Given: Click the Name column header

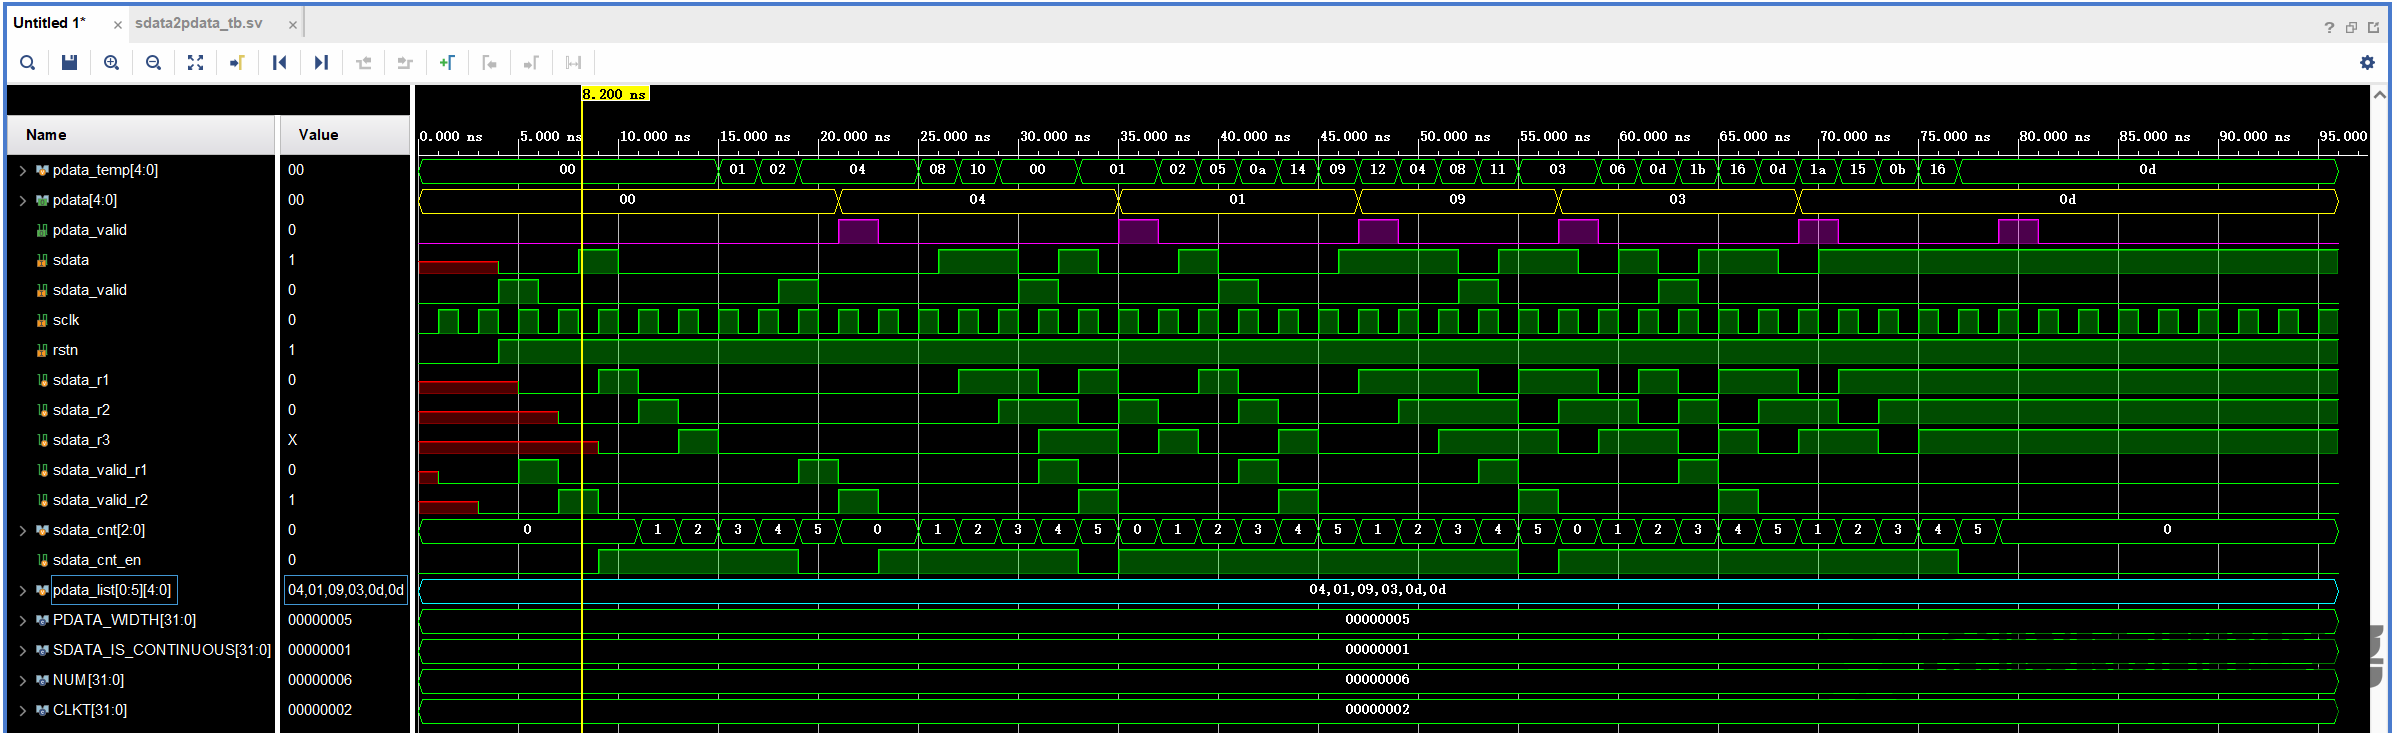Looking at the screenshot, I should (141, 135).
